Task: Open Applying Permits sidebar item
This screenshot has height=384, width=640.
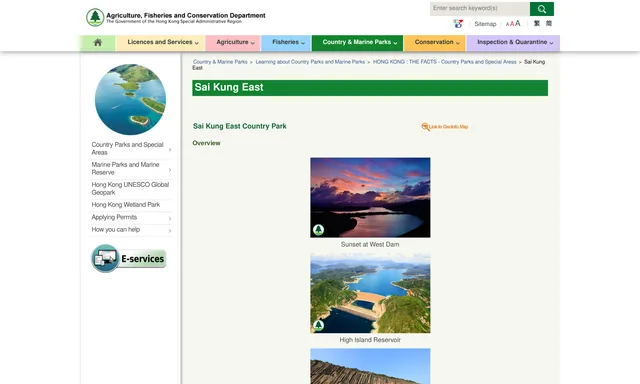Action: coord(114,217)
